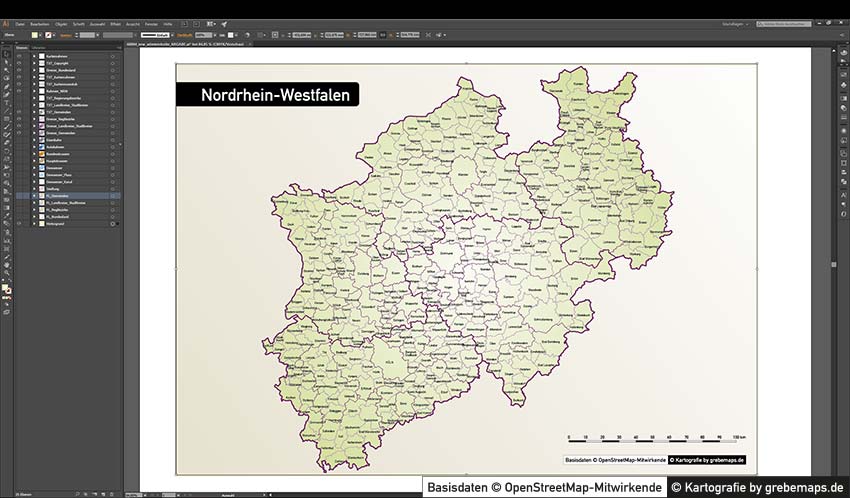Click the create new layer icon
This screenshot has width=850, height=498.
(x=104, y=493)
